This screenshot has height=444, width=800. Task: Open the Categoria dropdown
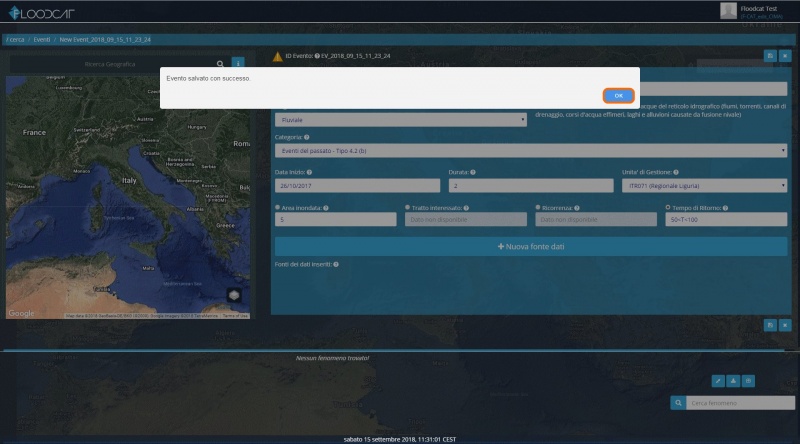point(530,151)
